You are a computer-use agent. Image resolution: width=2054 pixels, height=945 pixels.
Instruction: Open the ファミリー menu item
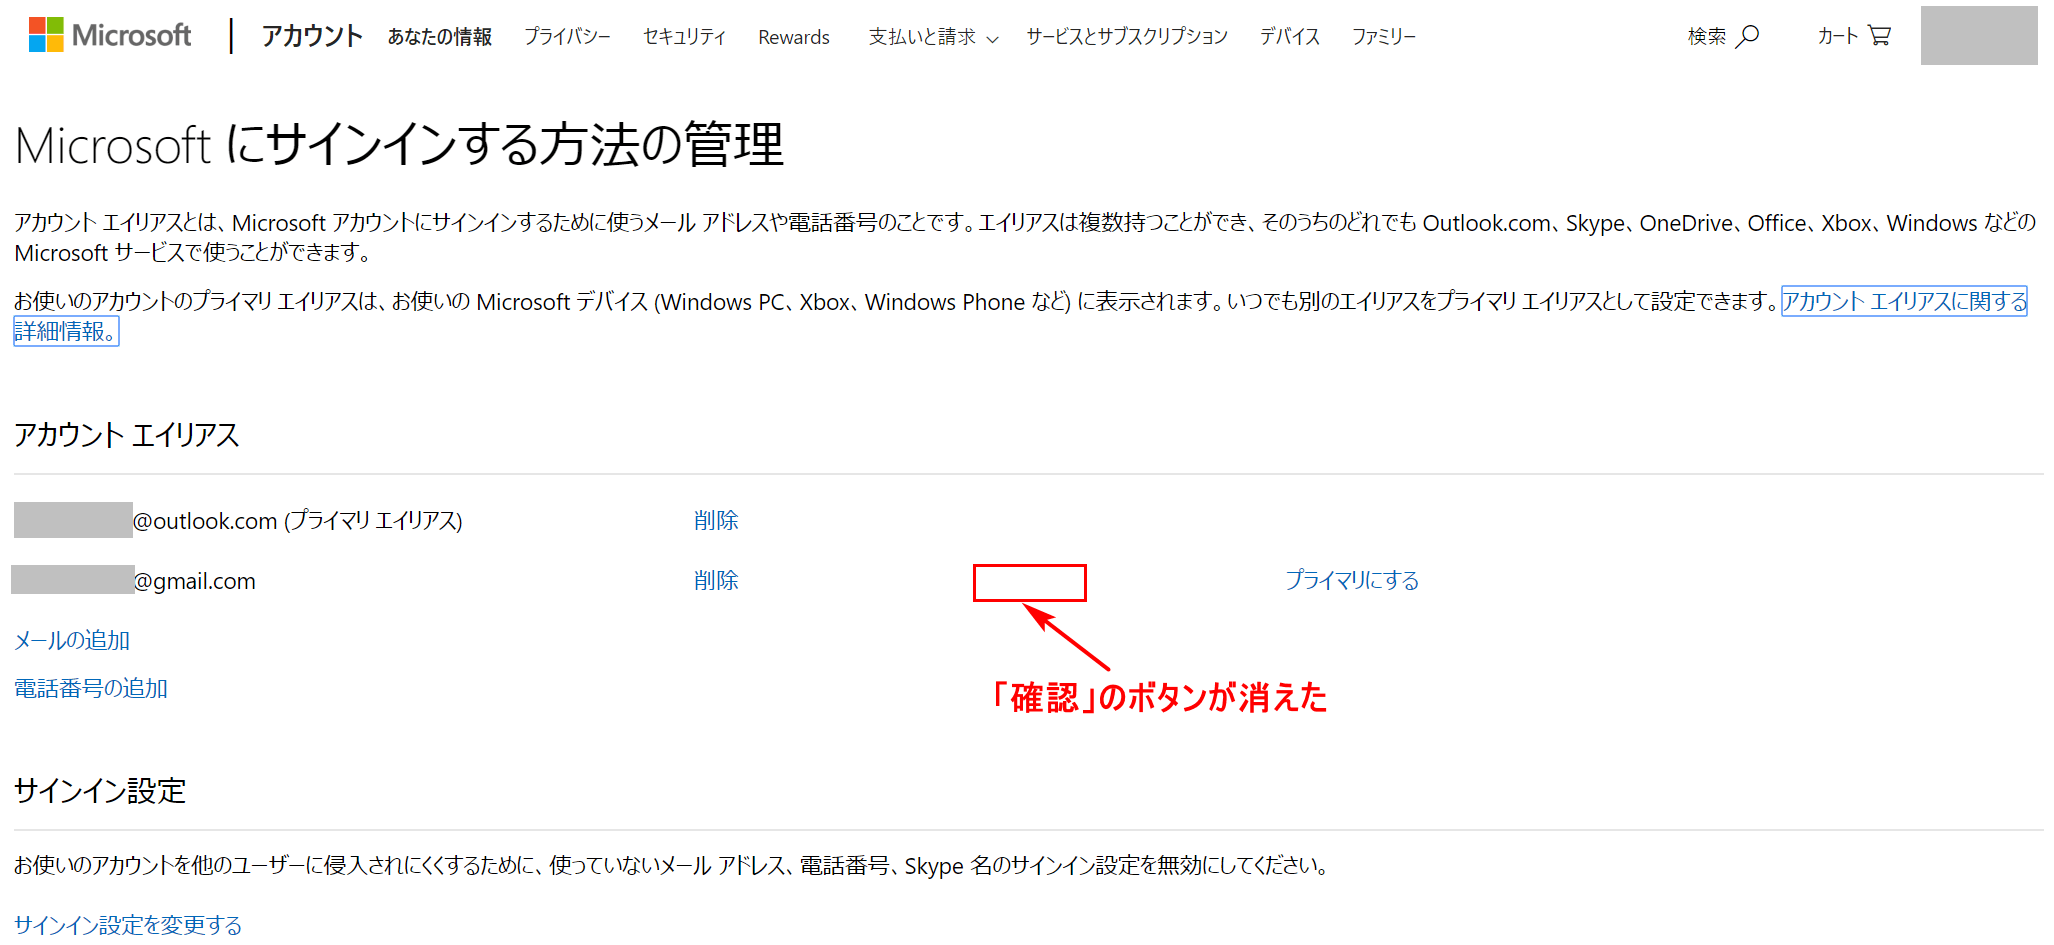(x=1384, y=37)
